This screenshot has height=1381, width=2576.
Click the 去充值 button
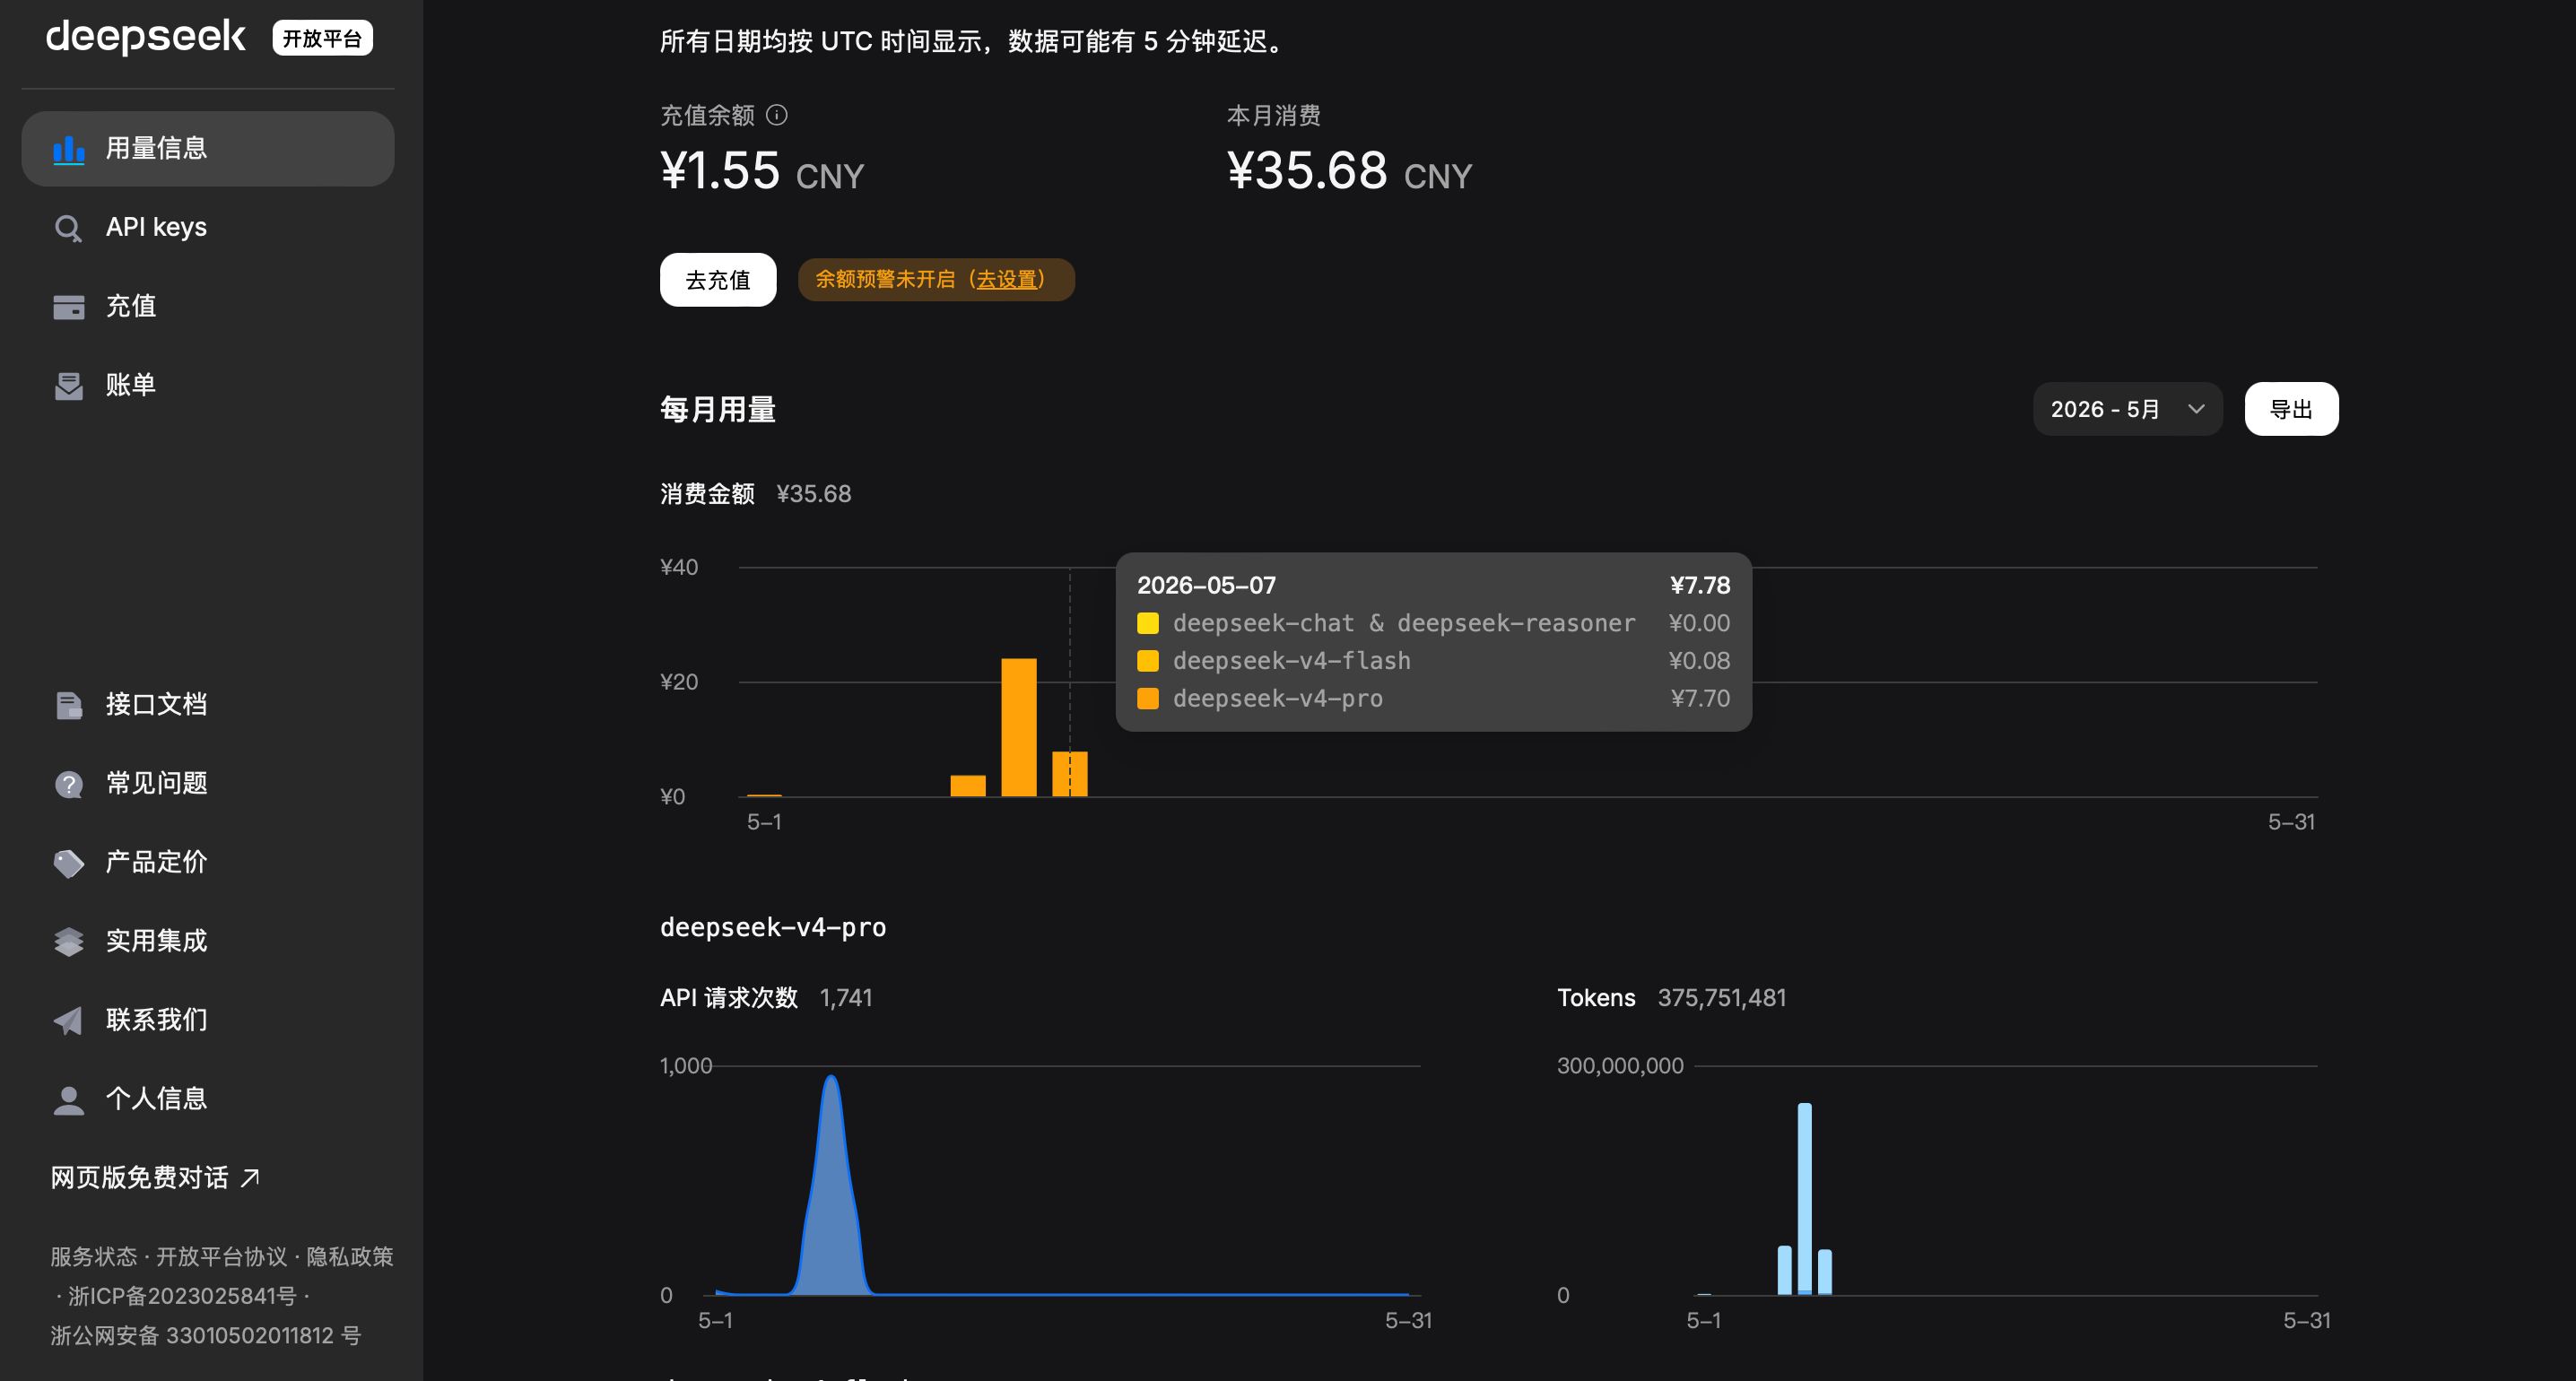pyautogui.click(x=718, y=280)
